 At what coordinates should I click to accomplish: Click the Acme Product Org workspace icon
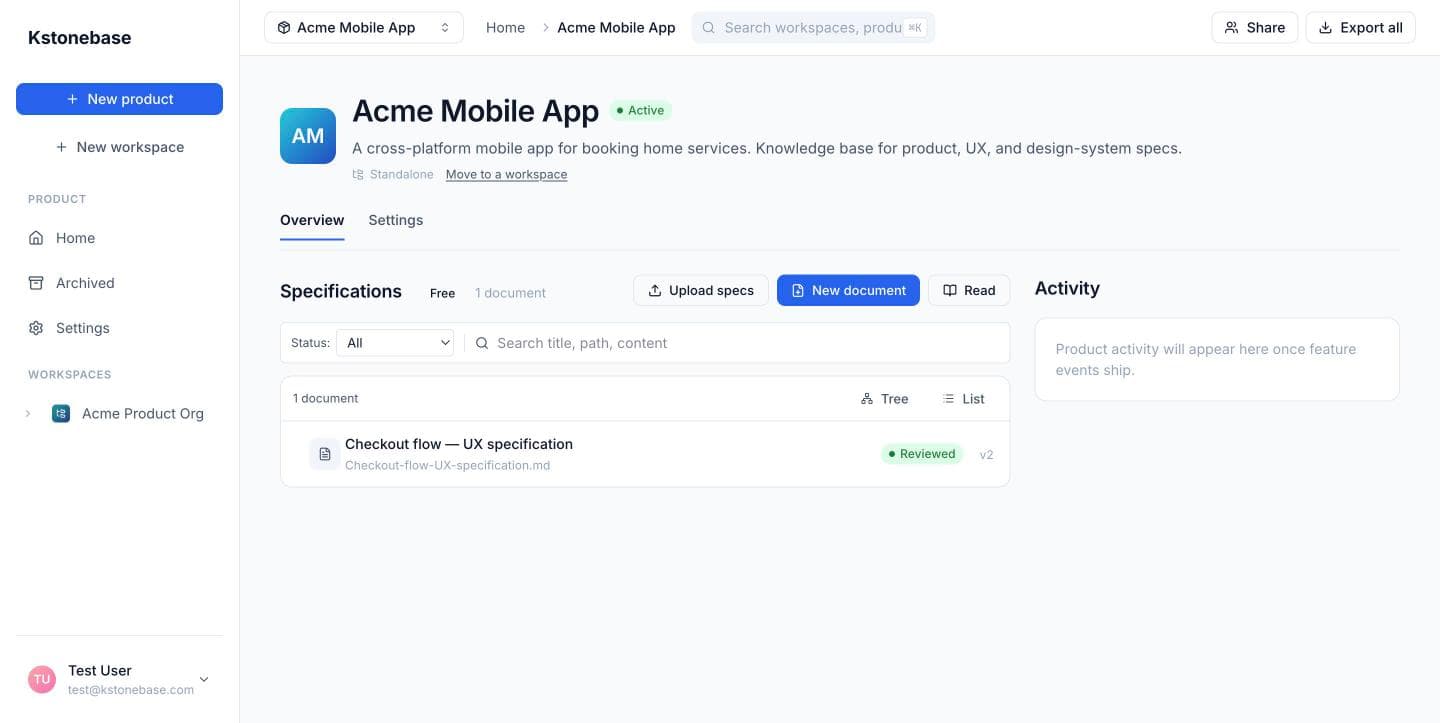[61, 413]
